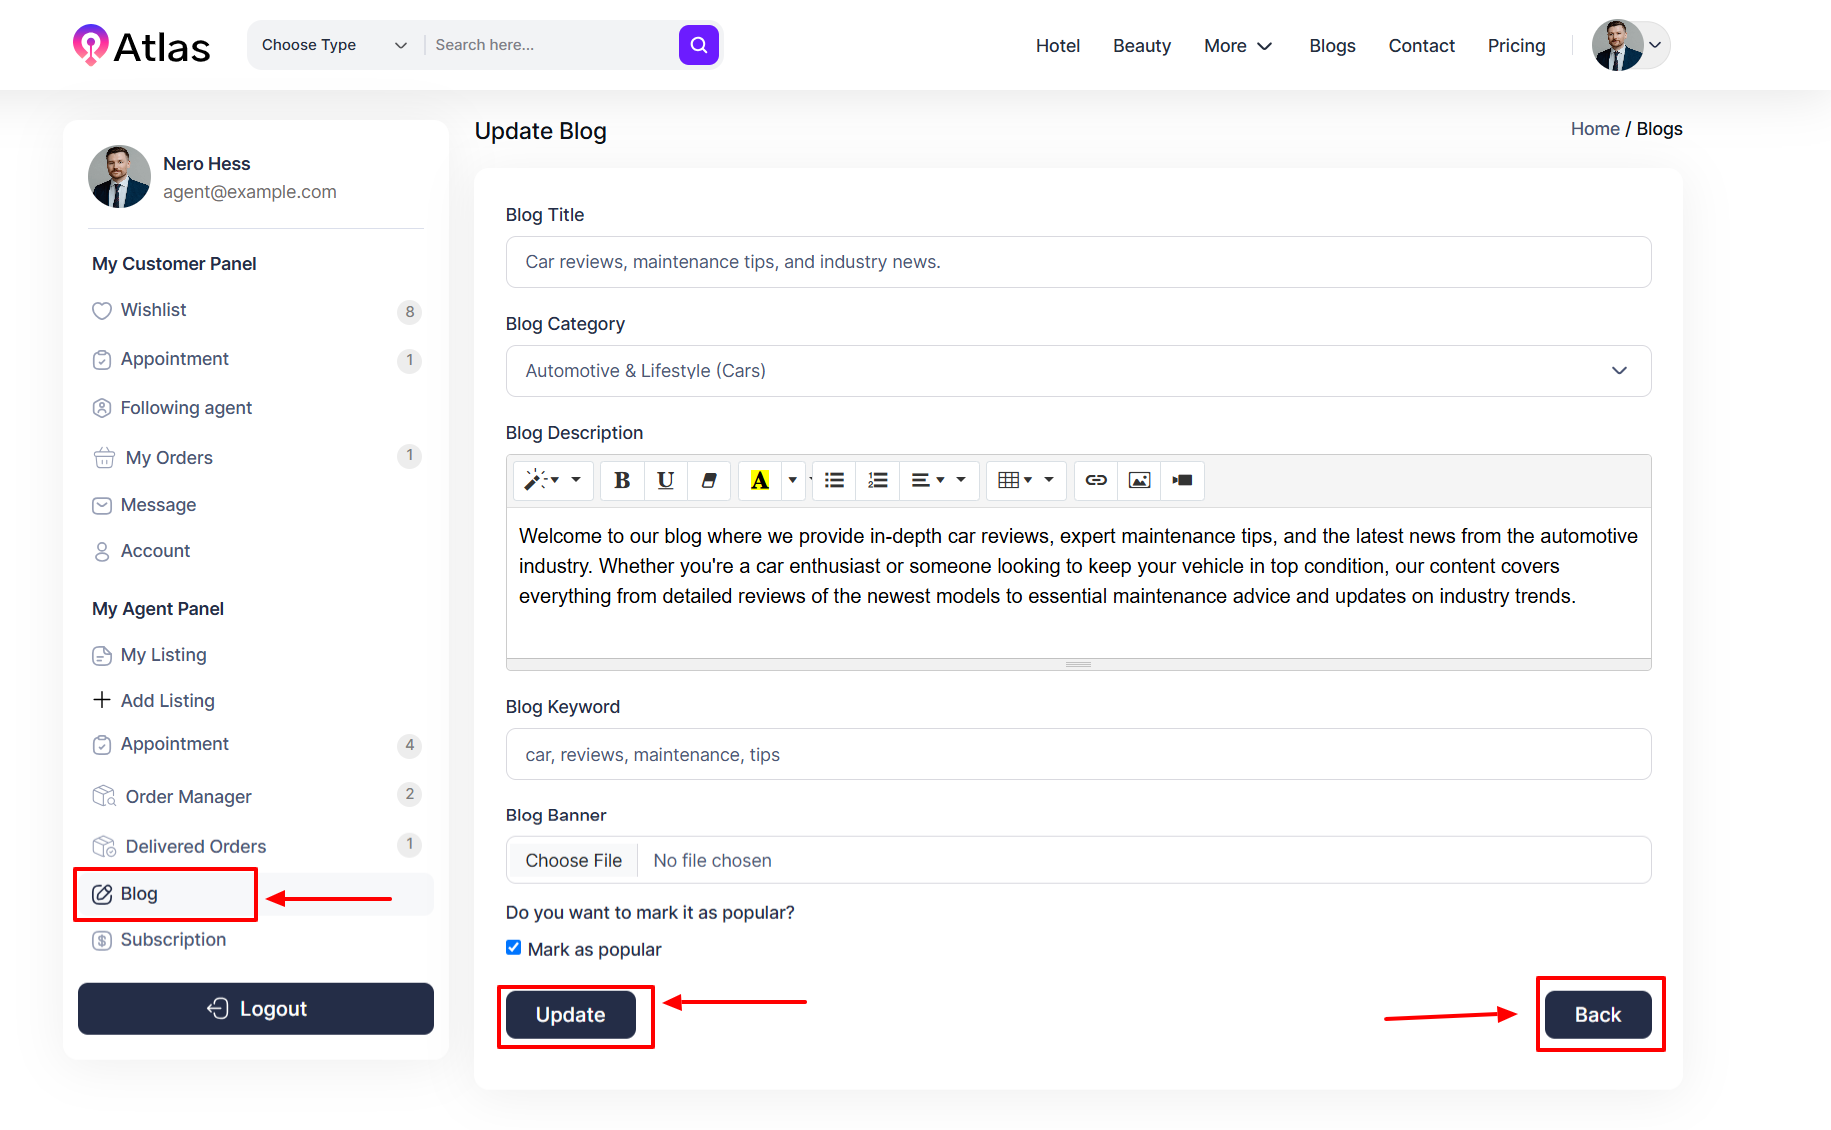The image size is (1831, 1130).
Task: Insert a video via video icon
Action: coord(1182,481)
